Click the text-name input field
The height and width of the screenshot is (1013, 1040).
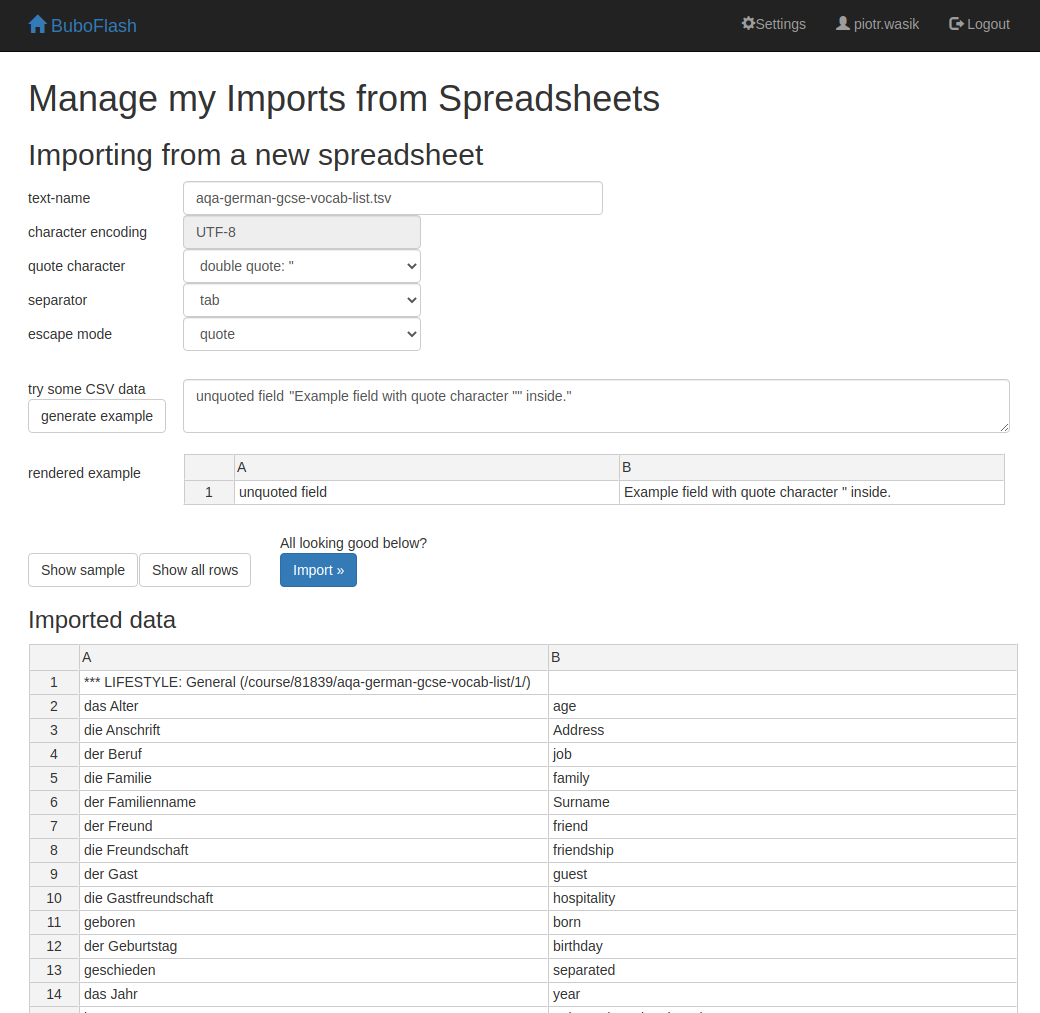click(x=393, y=198)
